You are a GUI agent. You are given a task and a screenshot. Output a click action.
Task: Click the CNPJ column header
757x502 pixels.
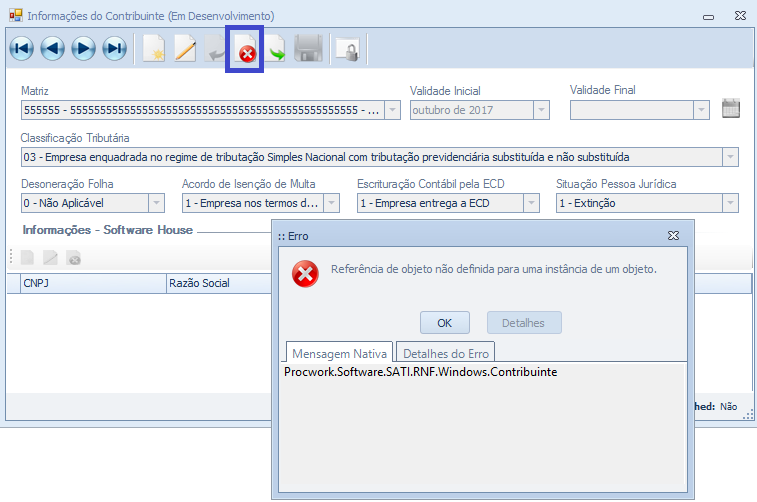pos(93,283)
